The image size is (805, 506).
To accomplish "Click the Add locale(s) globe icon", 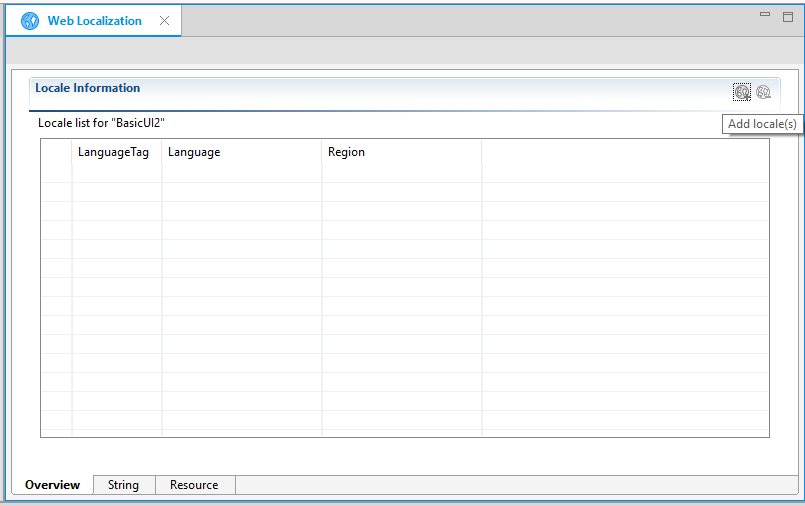I will pos(741,92).
